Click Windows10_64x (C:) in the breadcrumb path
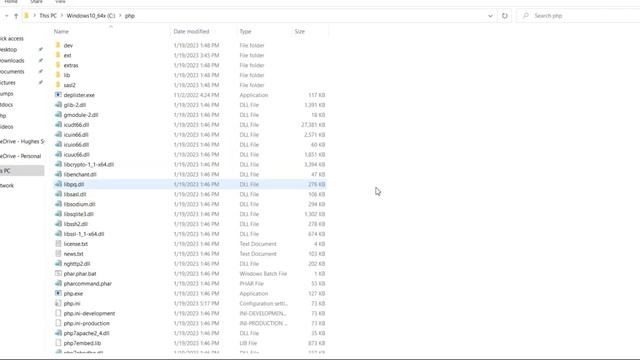This screenshot has height=360, width=640. (91, 16)
